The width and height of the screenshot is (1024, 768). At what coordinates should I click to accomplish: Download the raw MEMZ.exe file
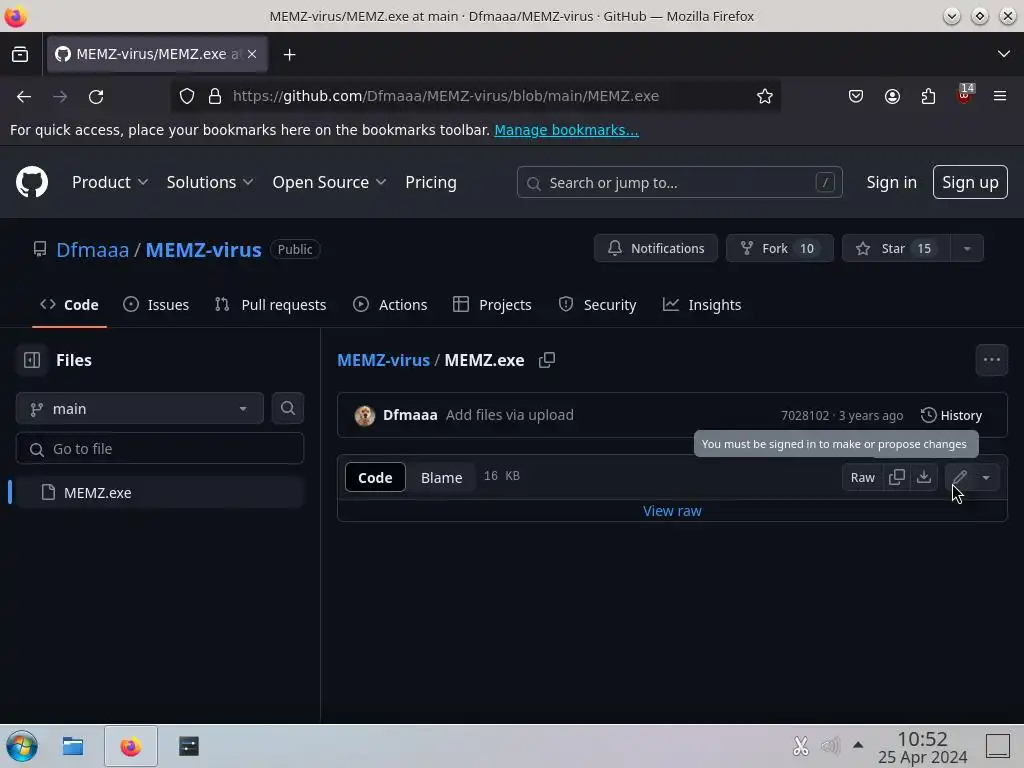click(x=924, y=477)
